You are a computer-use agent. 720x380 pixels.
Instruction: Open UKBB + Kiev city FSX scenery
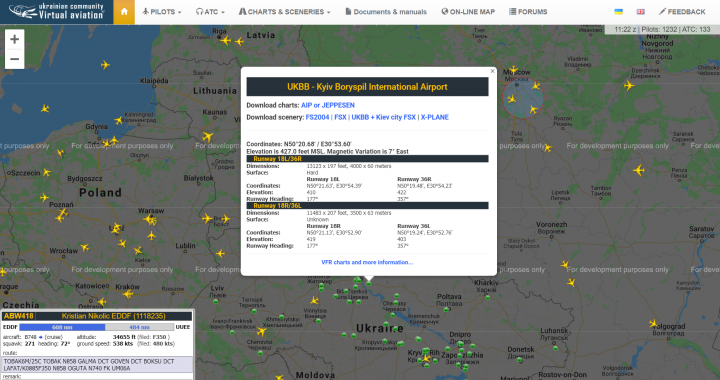[383, 117]
